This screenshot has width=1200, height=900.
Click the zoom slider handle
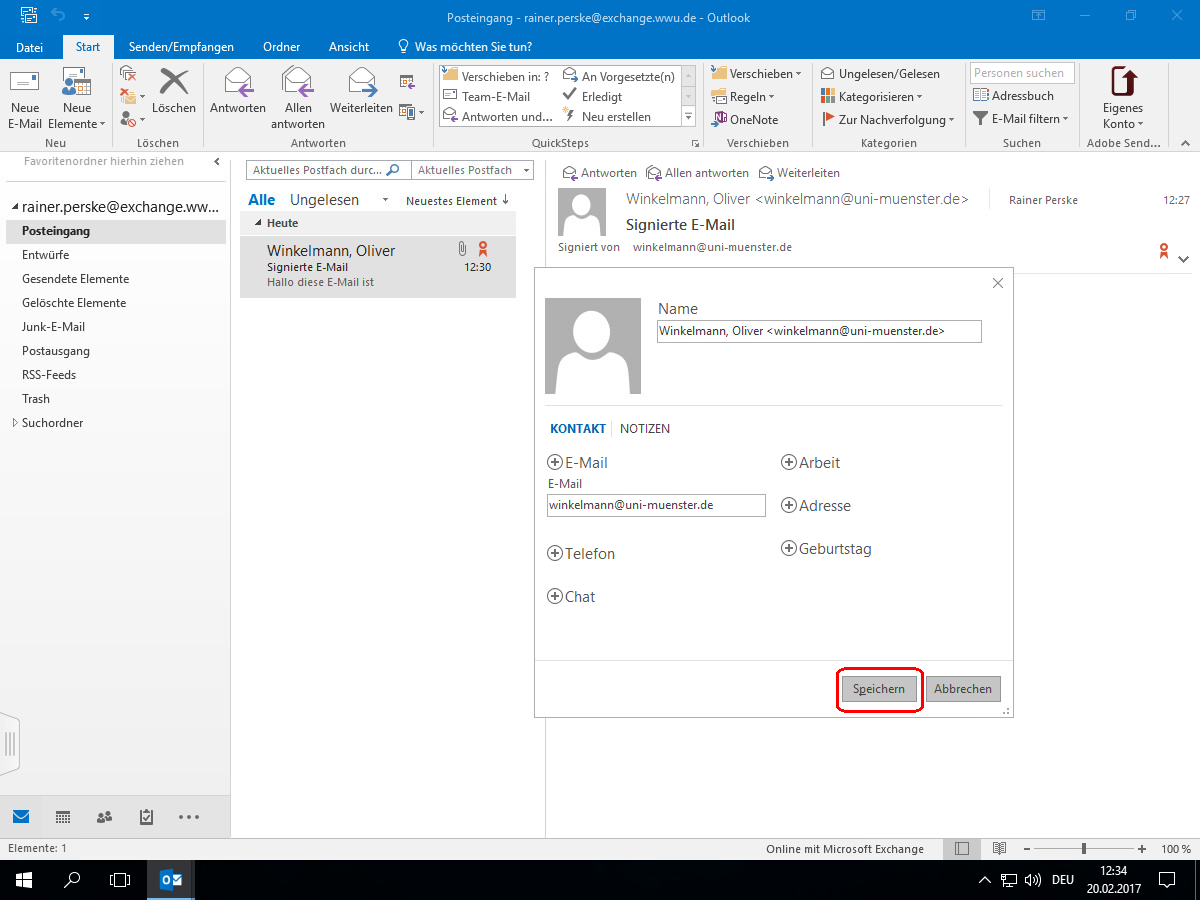tap(1084, 849)
